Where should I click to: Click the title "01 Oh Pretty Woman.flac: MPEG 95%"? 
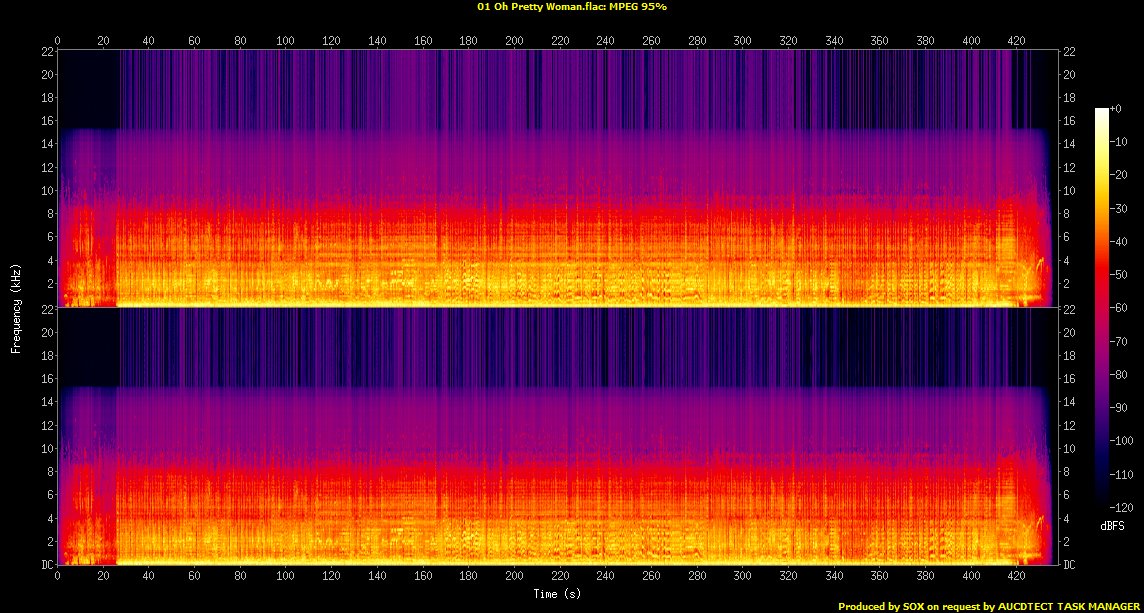(572, 6)
